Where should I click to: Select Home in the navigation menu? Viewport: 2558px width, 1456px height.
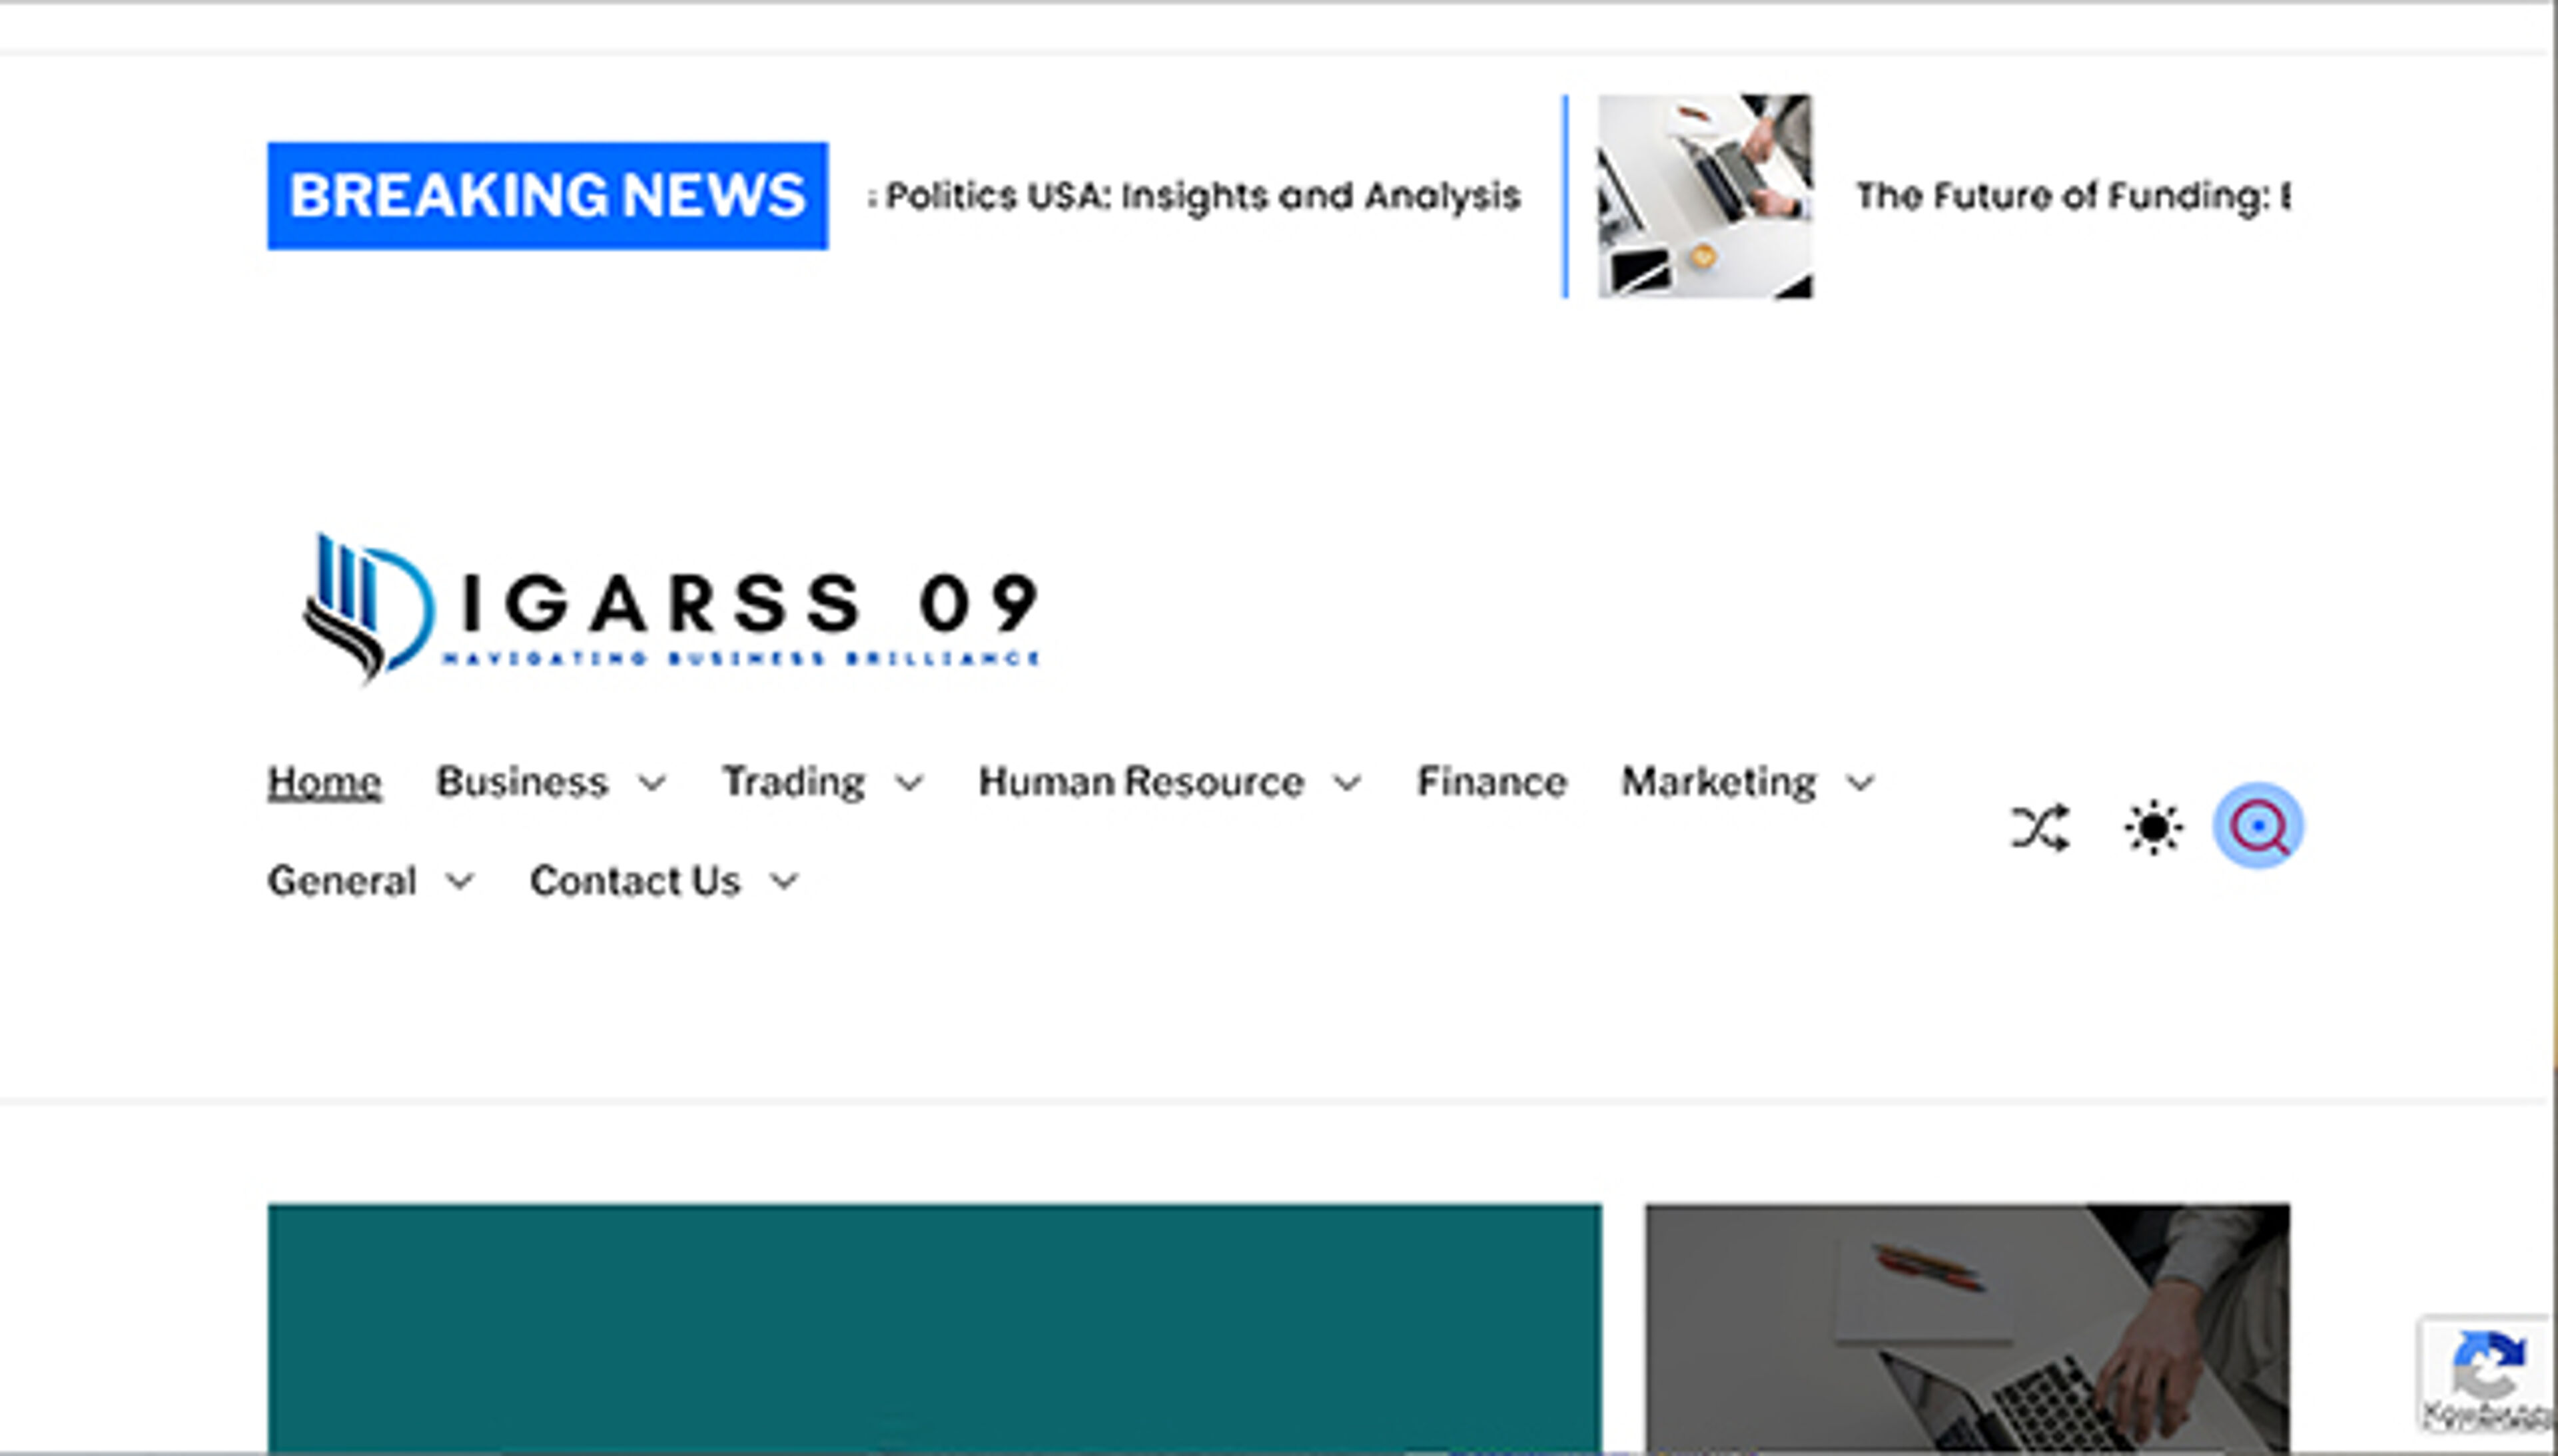click(x=323, y=782)
